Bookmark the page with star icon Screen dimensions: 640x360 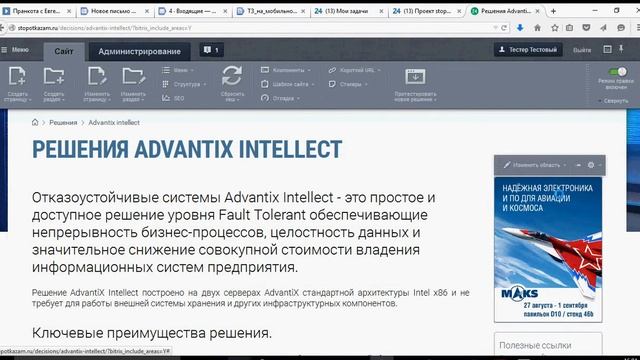(x=554, y=28)
